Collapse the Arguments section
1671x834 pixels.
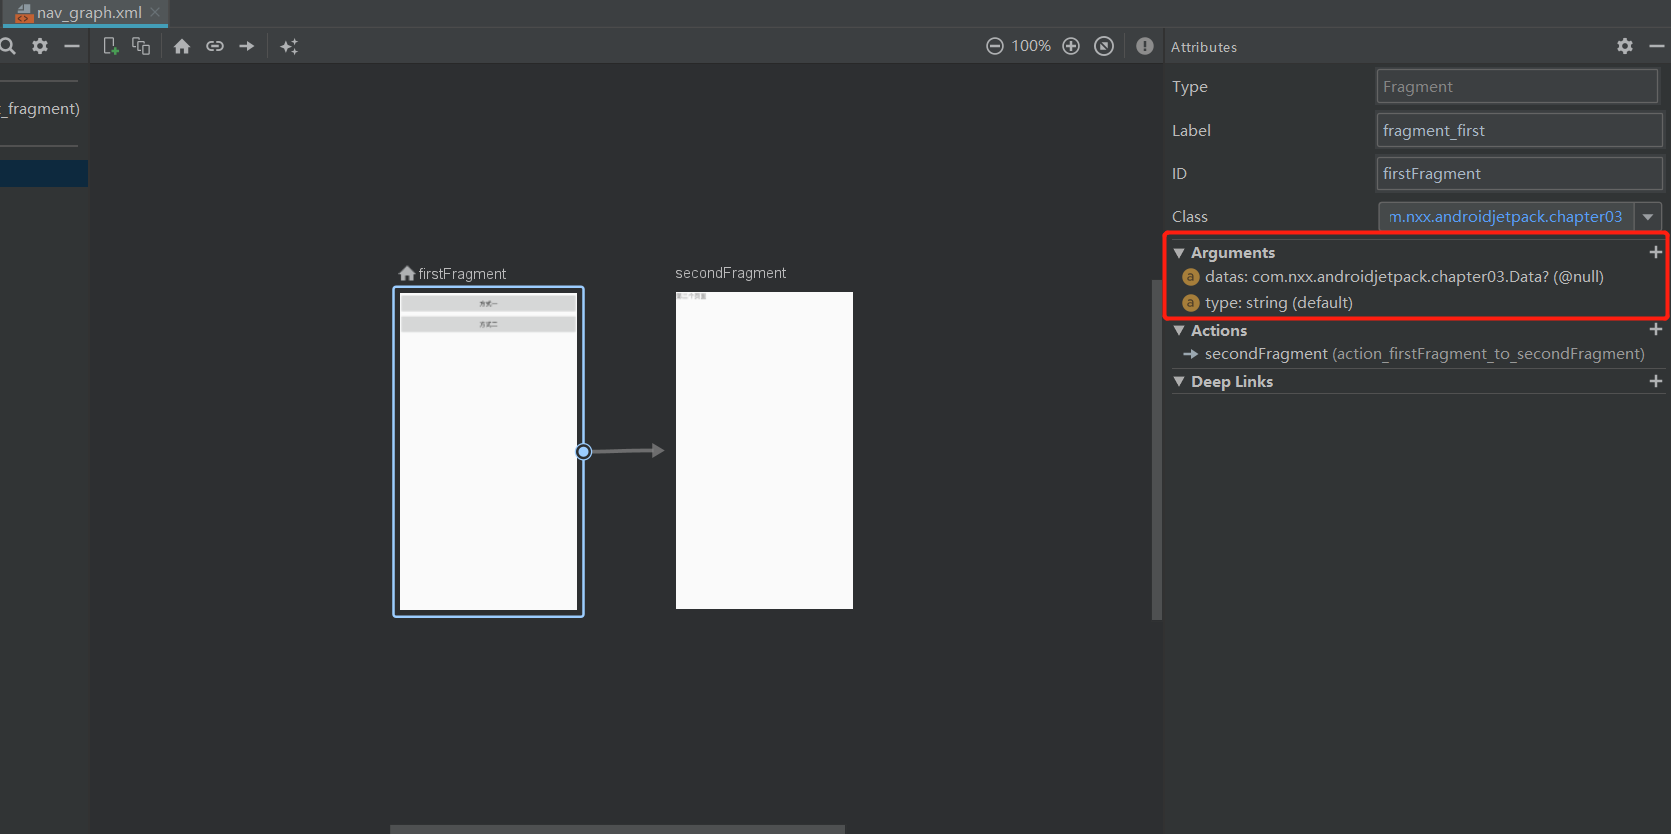1179,253
